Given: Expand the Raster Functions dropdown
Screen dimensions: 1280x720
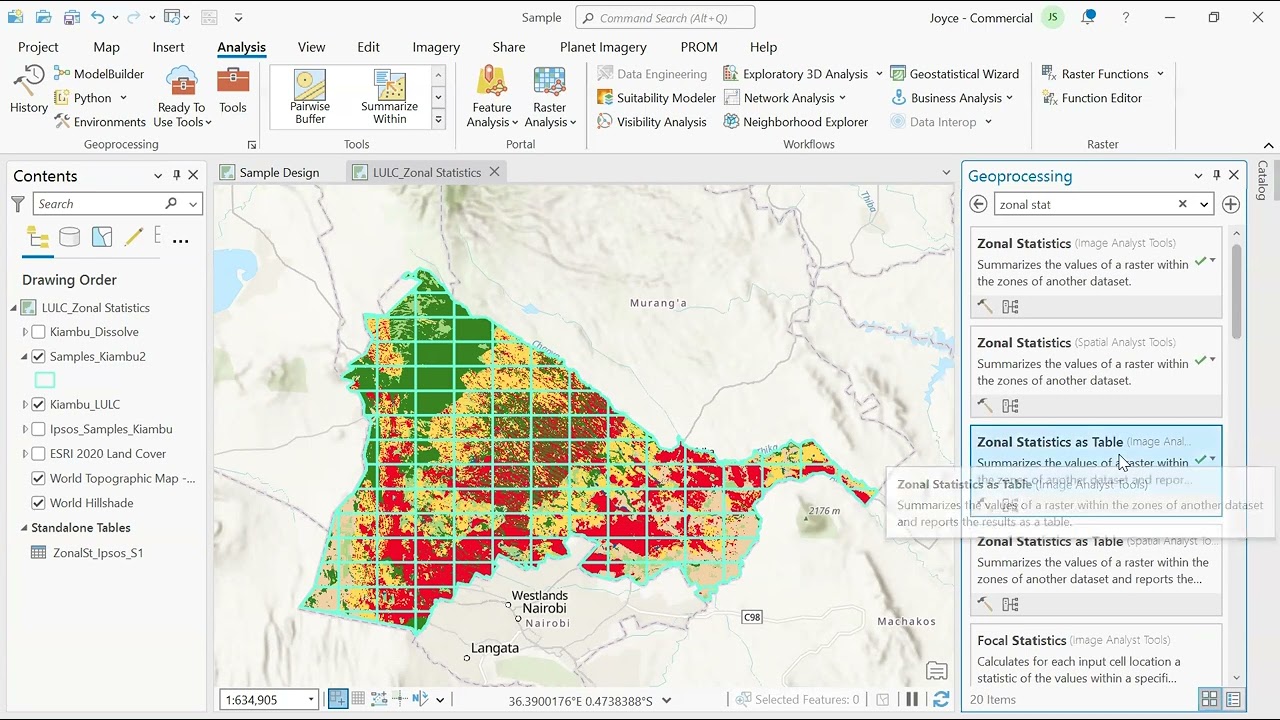Looking at the screenshot, I should pyautogui.click(x=1160, y=74).
